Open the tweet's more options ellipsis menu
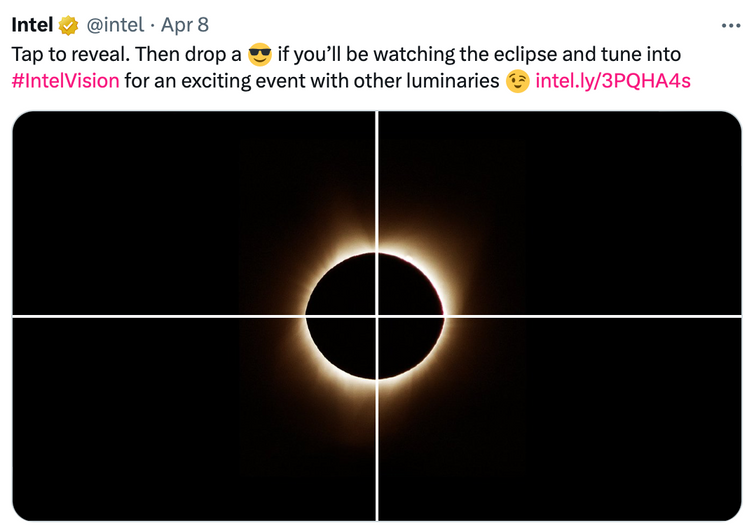Image resolution: width=754 pixels, height=532 pixels. point(730,25)
